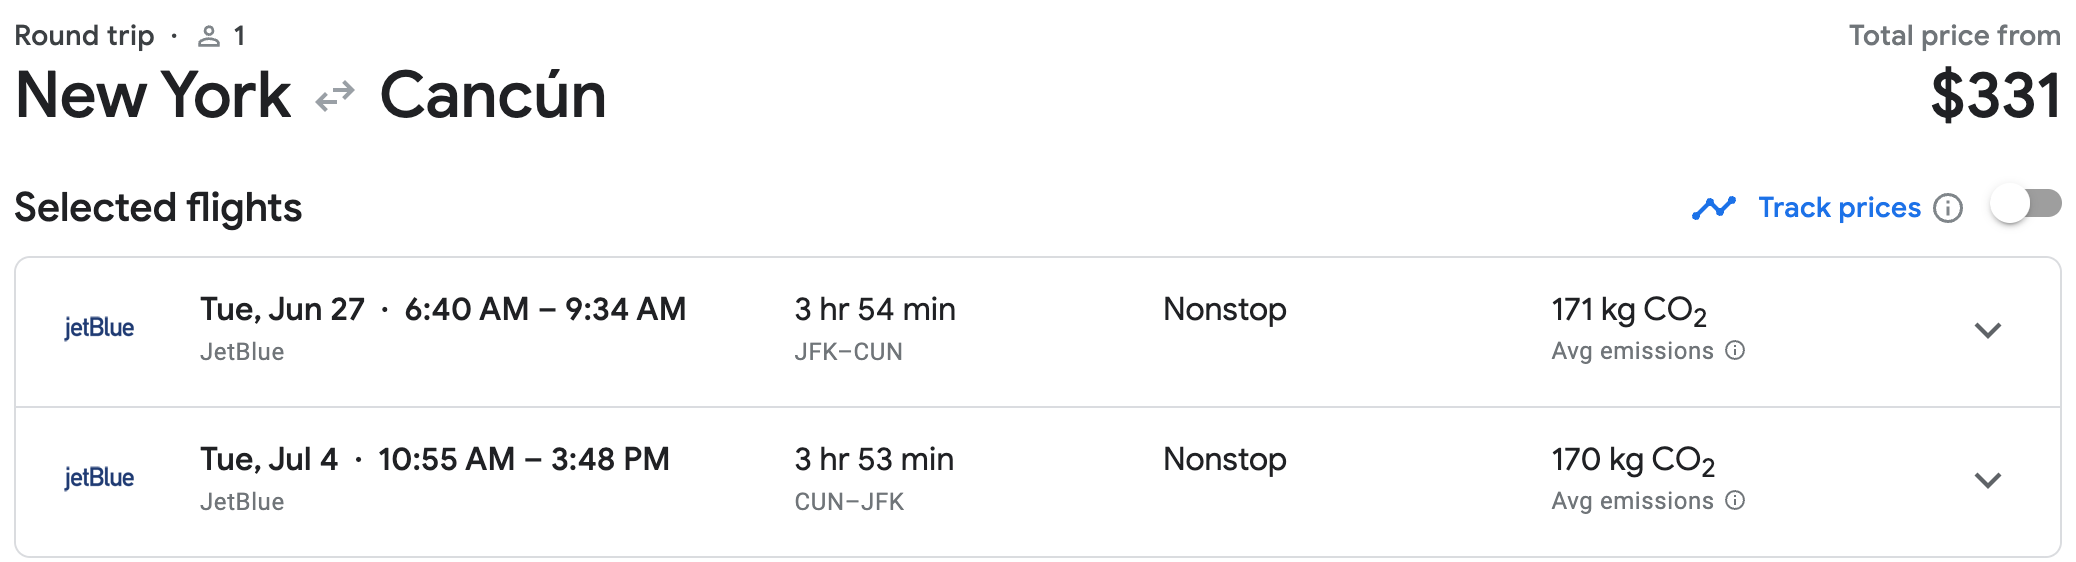Click the round-trip swap arrows icon
This screenshot has height=562, width=2076.
[335, 96]
